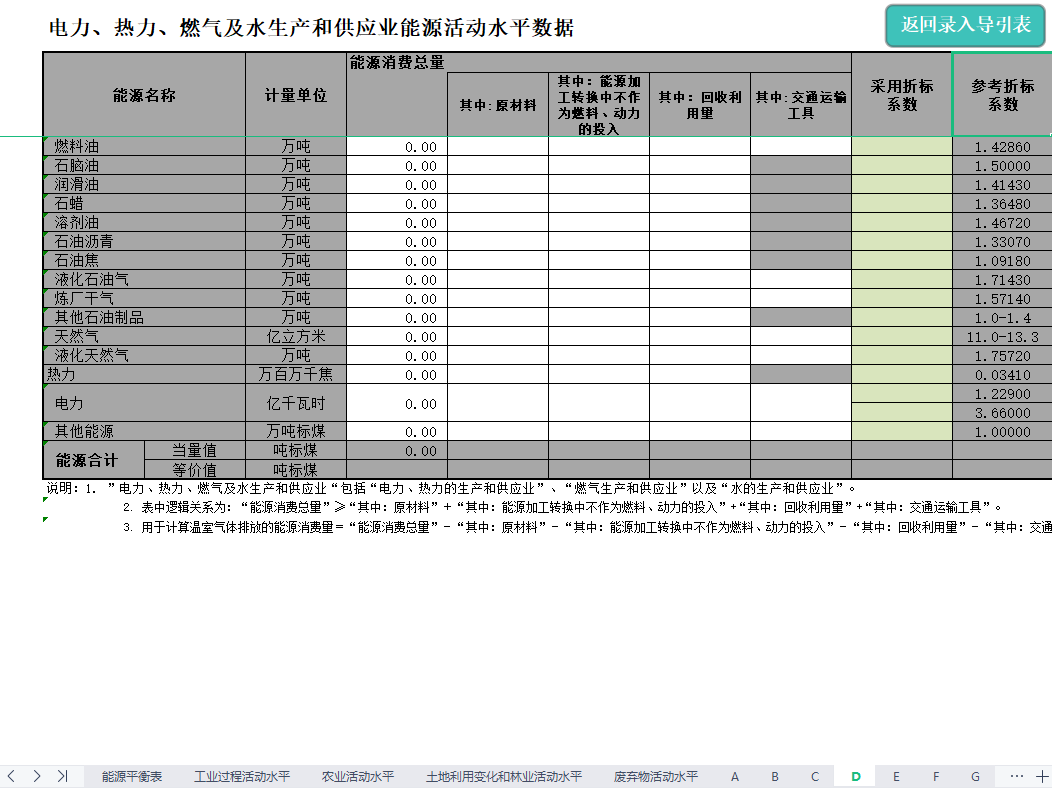Switch to 能源平衡表 sheet tab
The width and height of the screenshot is (1052, 788).
click(132, 776)
